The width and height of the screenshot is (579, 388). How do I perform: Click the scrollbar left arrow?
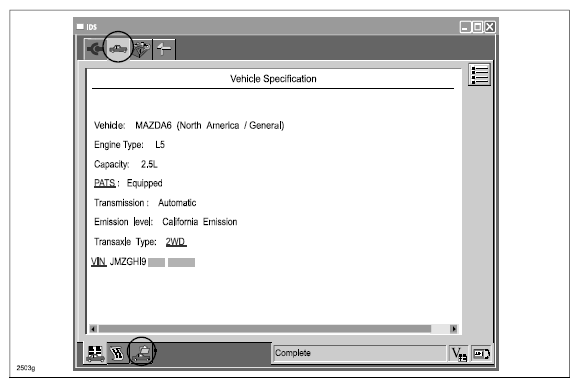tap(93, 329)
